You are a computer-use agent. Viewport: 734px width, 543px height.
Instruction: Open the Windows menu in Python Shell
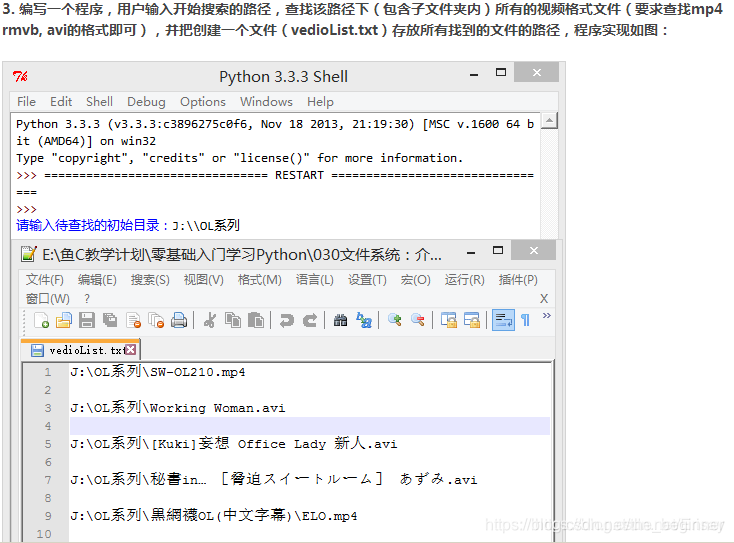pos(266,102)
